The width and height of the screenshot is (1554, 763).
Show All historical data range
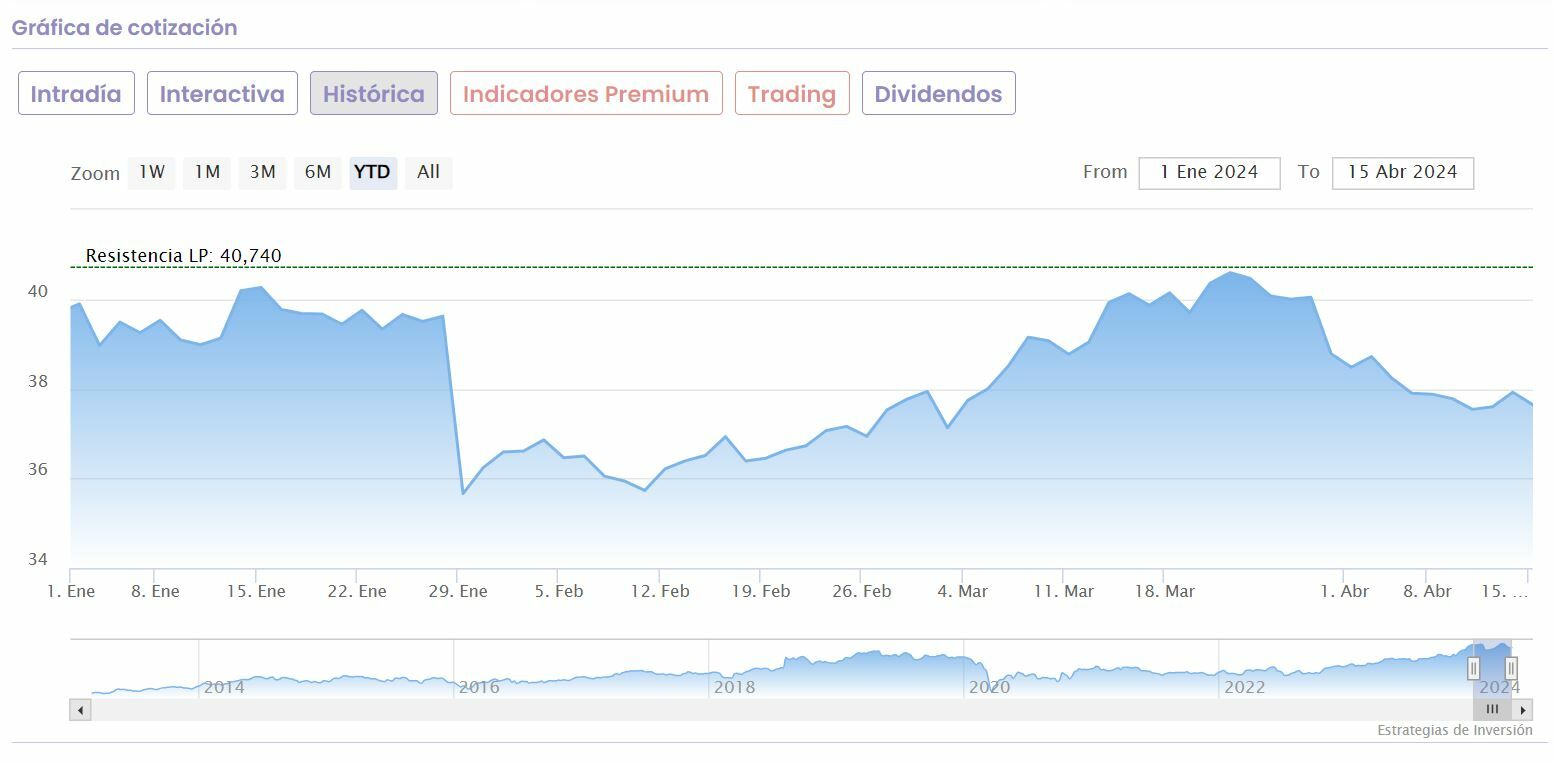(x=428, y=173)
